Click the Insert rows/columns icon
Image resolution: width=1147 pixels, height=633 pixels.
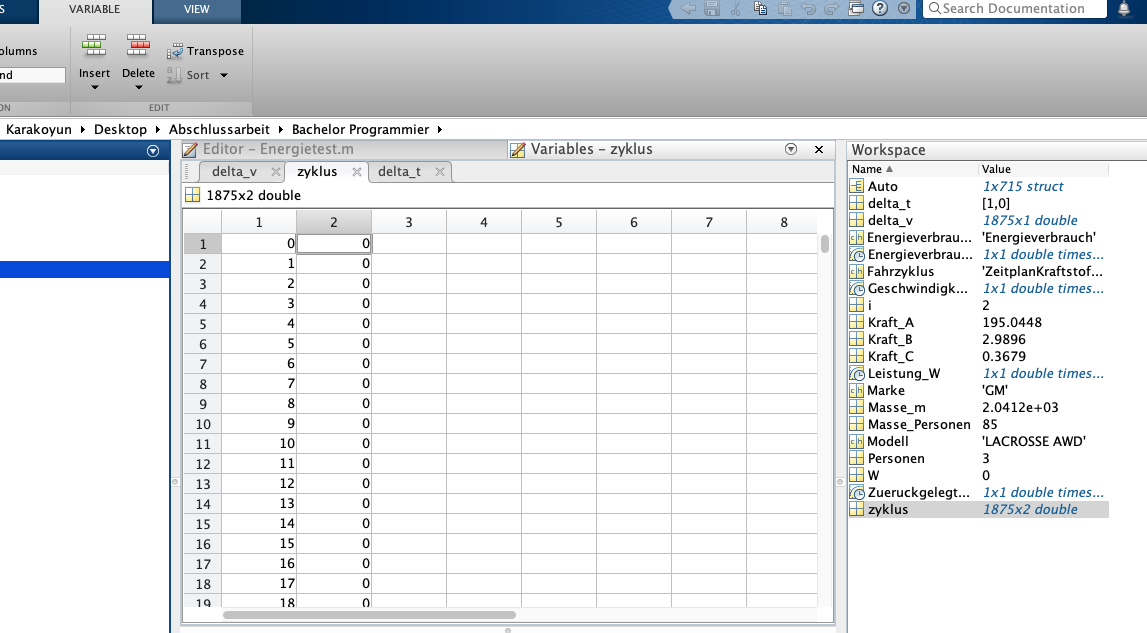click(94, 46)
